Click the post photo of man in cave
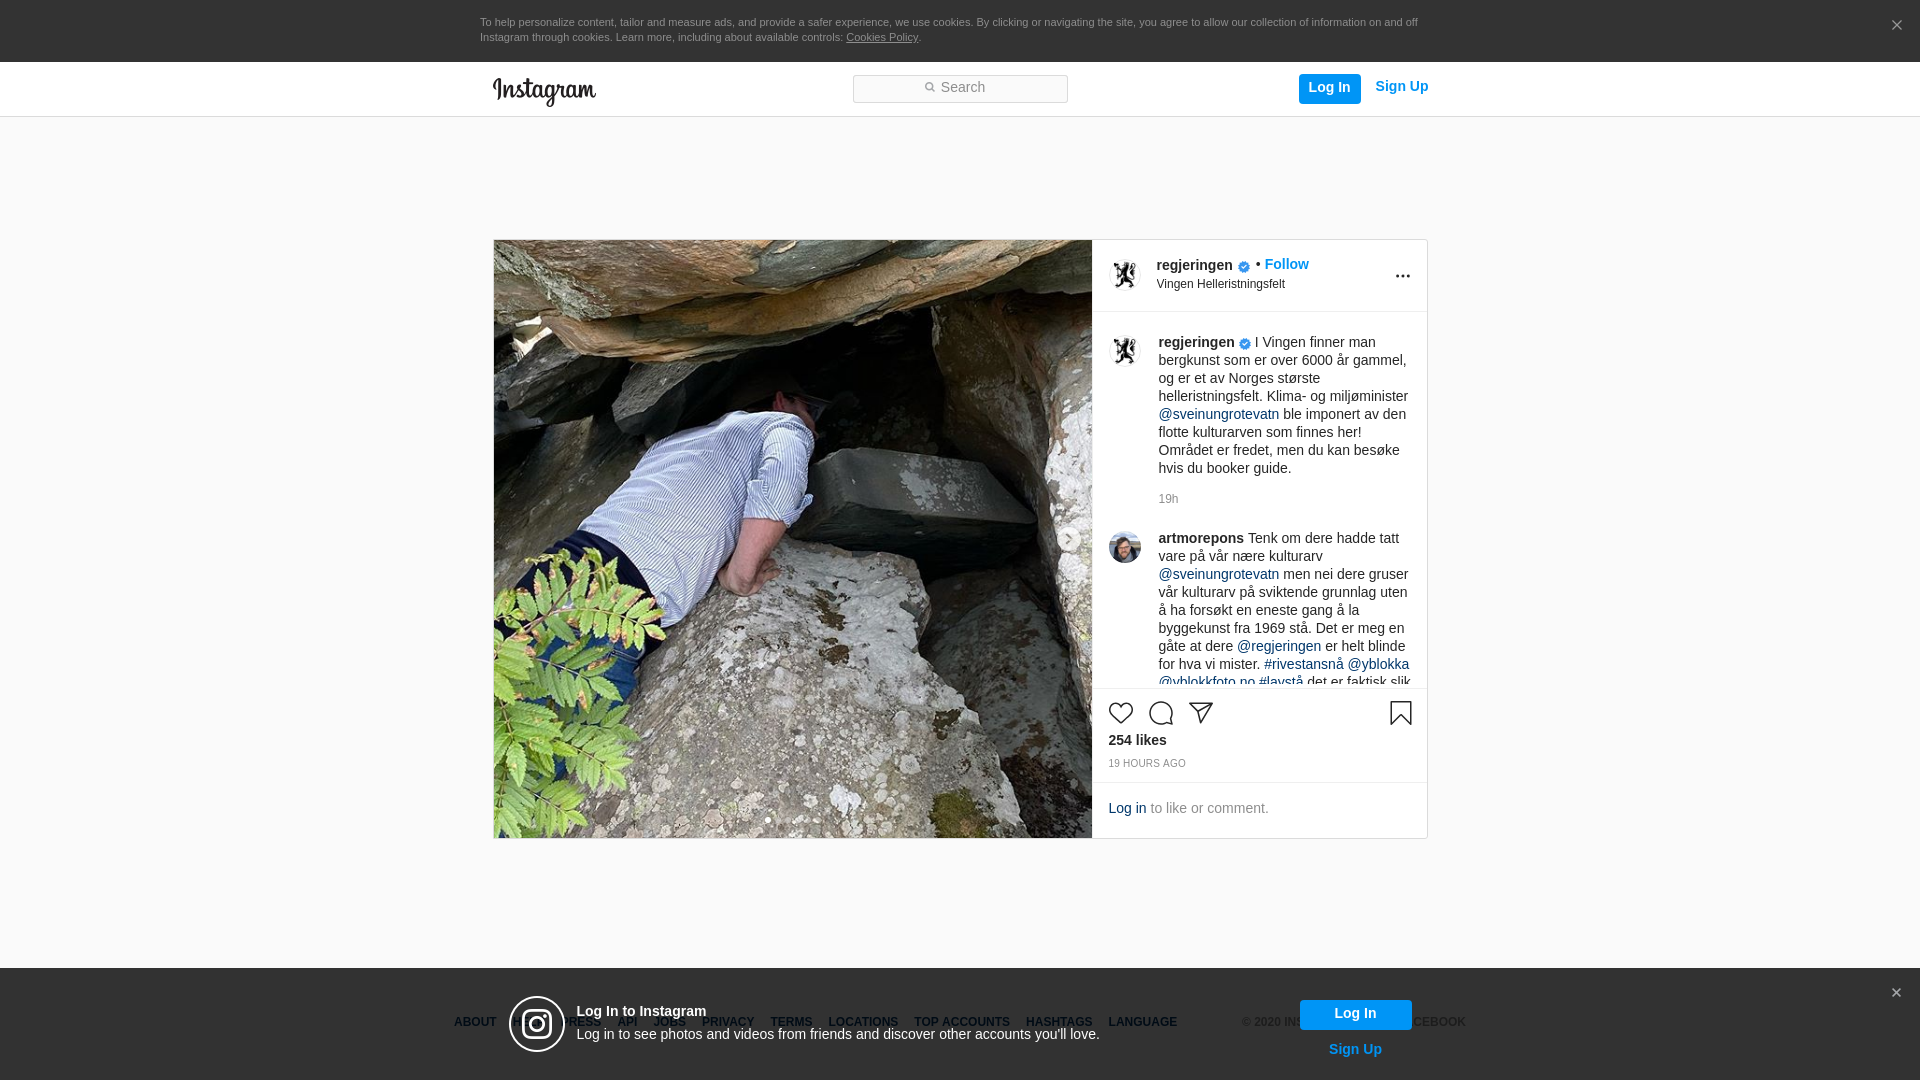1920x1080 pixels. point(792,539)
